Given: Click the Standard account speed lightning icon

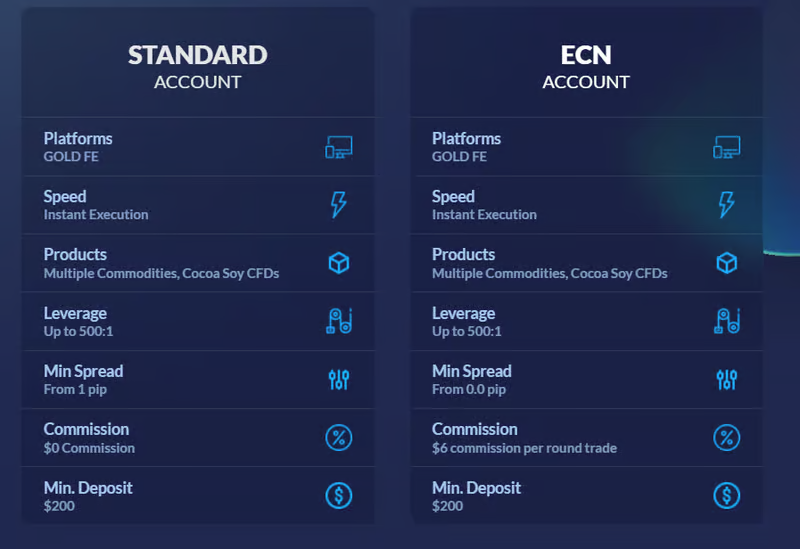Looking at the screenshot, I should (339, 205).
